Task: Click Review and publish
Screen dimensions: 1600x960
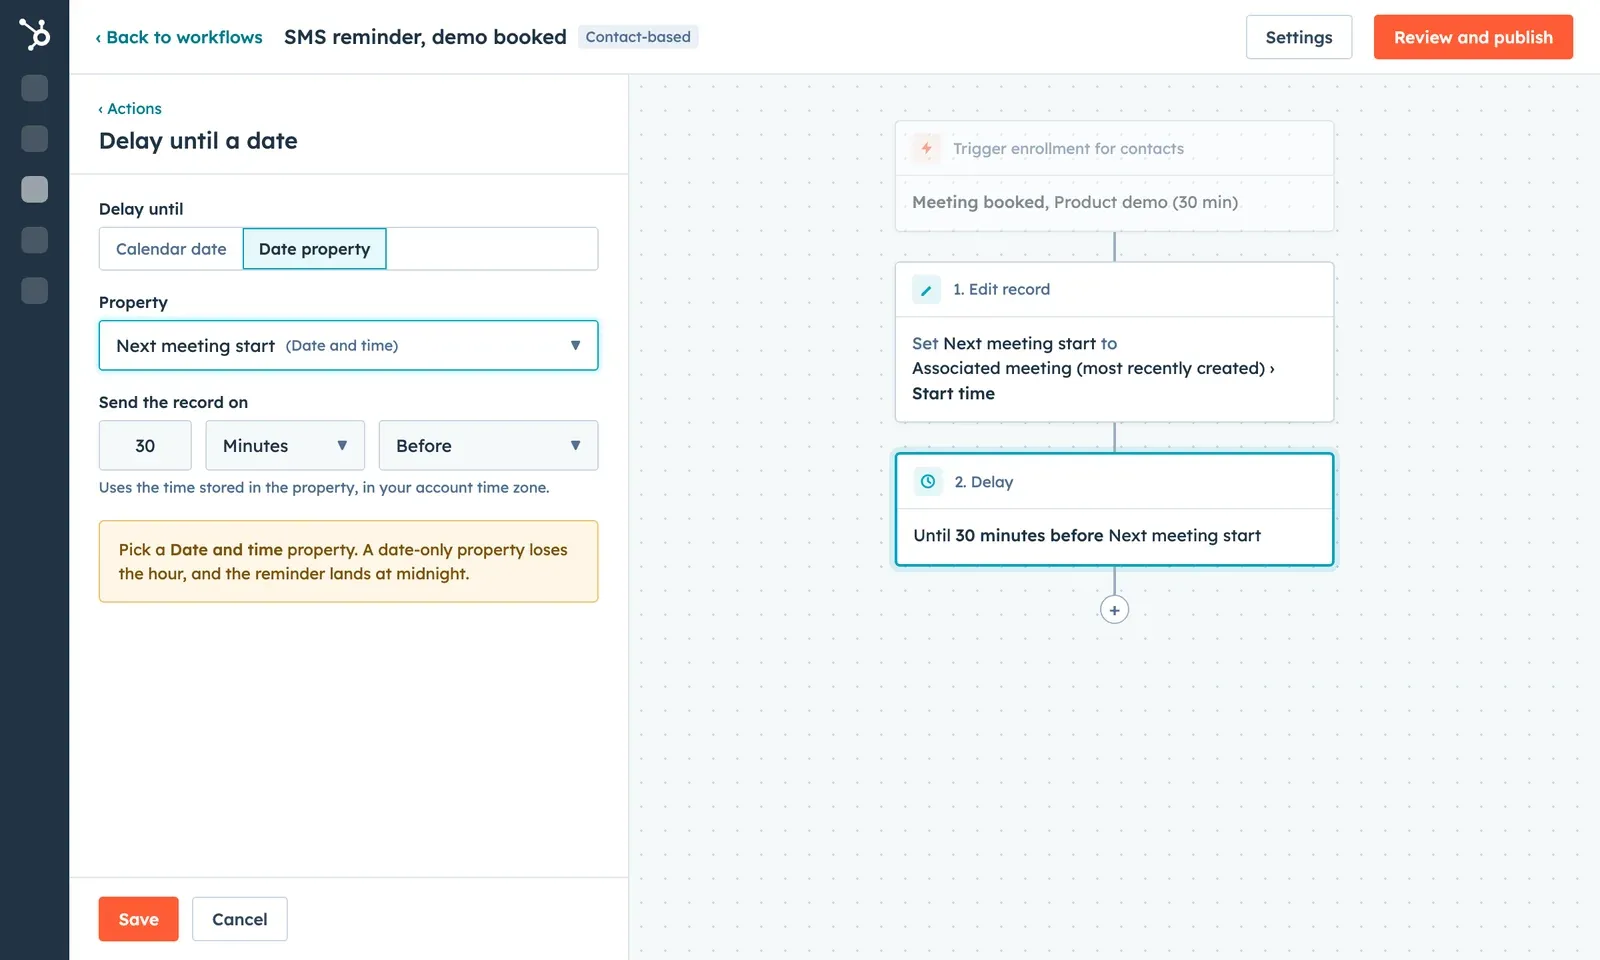Action: tap(1473, 37)
